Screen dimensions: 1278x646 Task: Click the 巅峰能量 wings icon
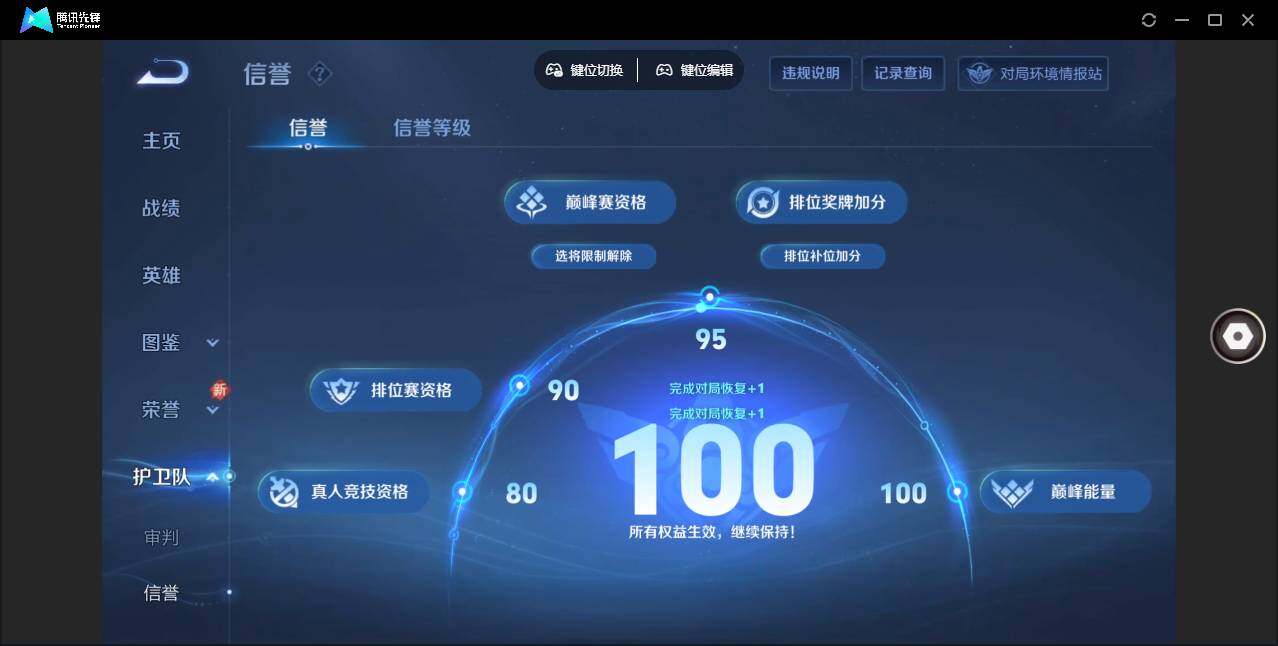(1013, 491)
